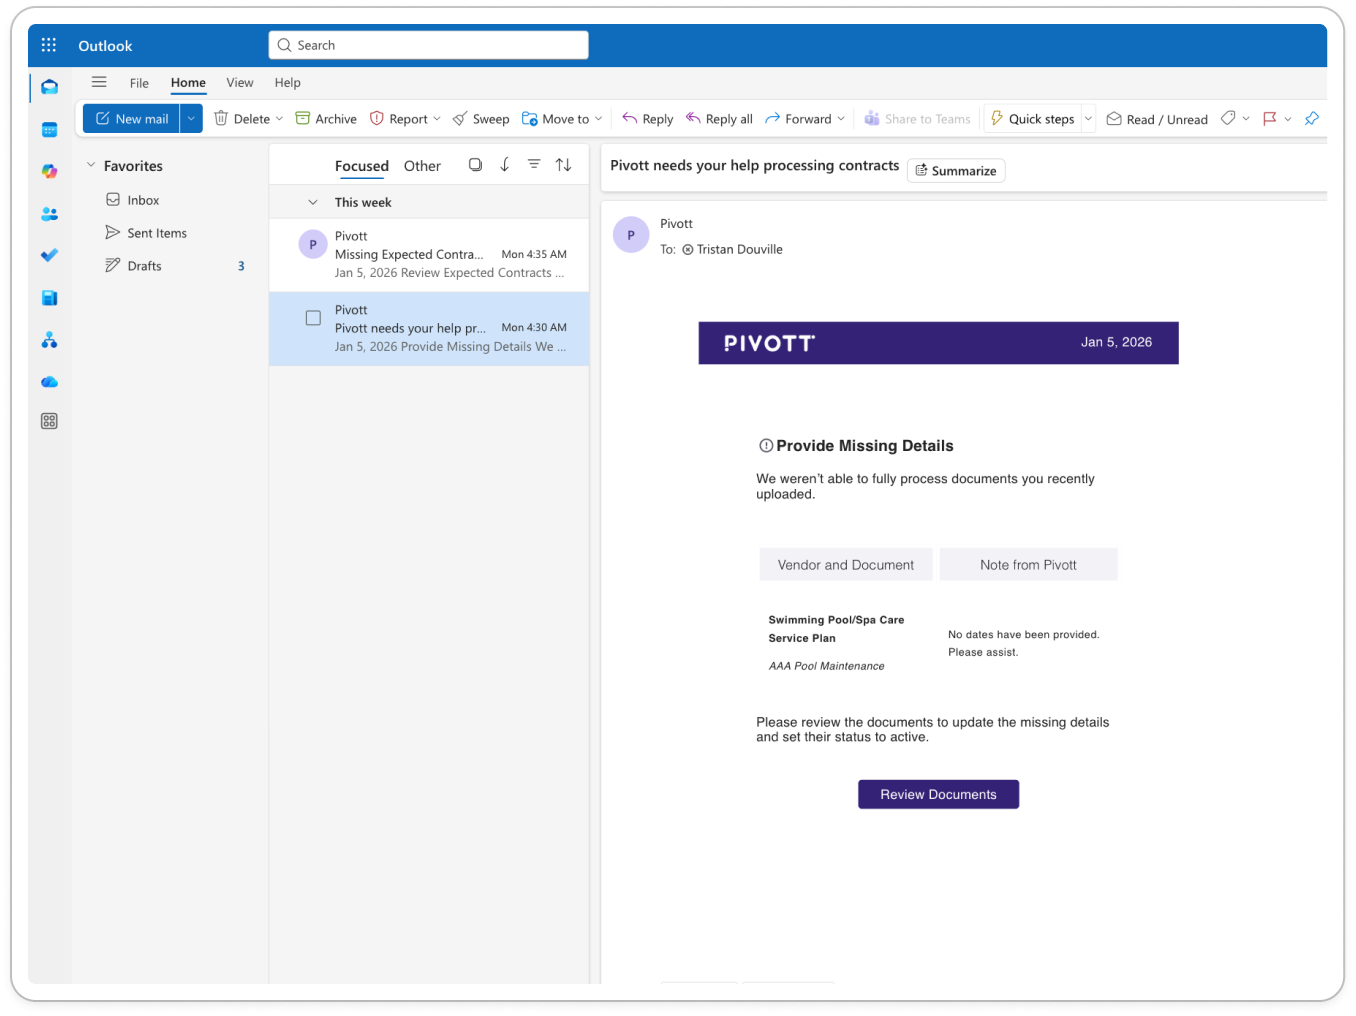This screenshot has height=1016, width=1356.
Task: Open More apps grid icon in rail
Action: pos(49,421)
